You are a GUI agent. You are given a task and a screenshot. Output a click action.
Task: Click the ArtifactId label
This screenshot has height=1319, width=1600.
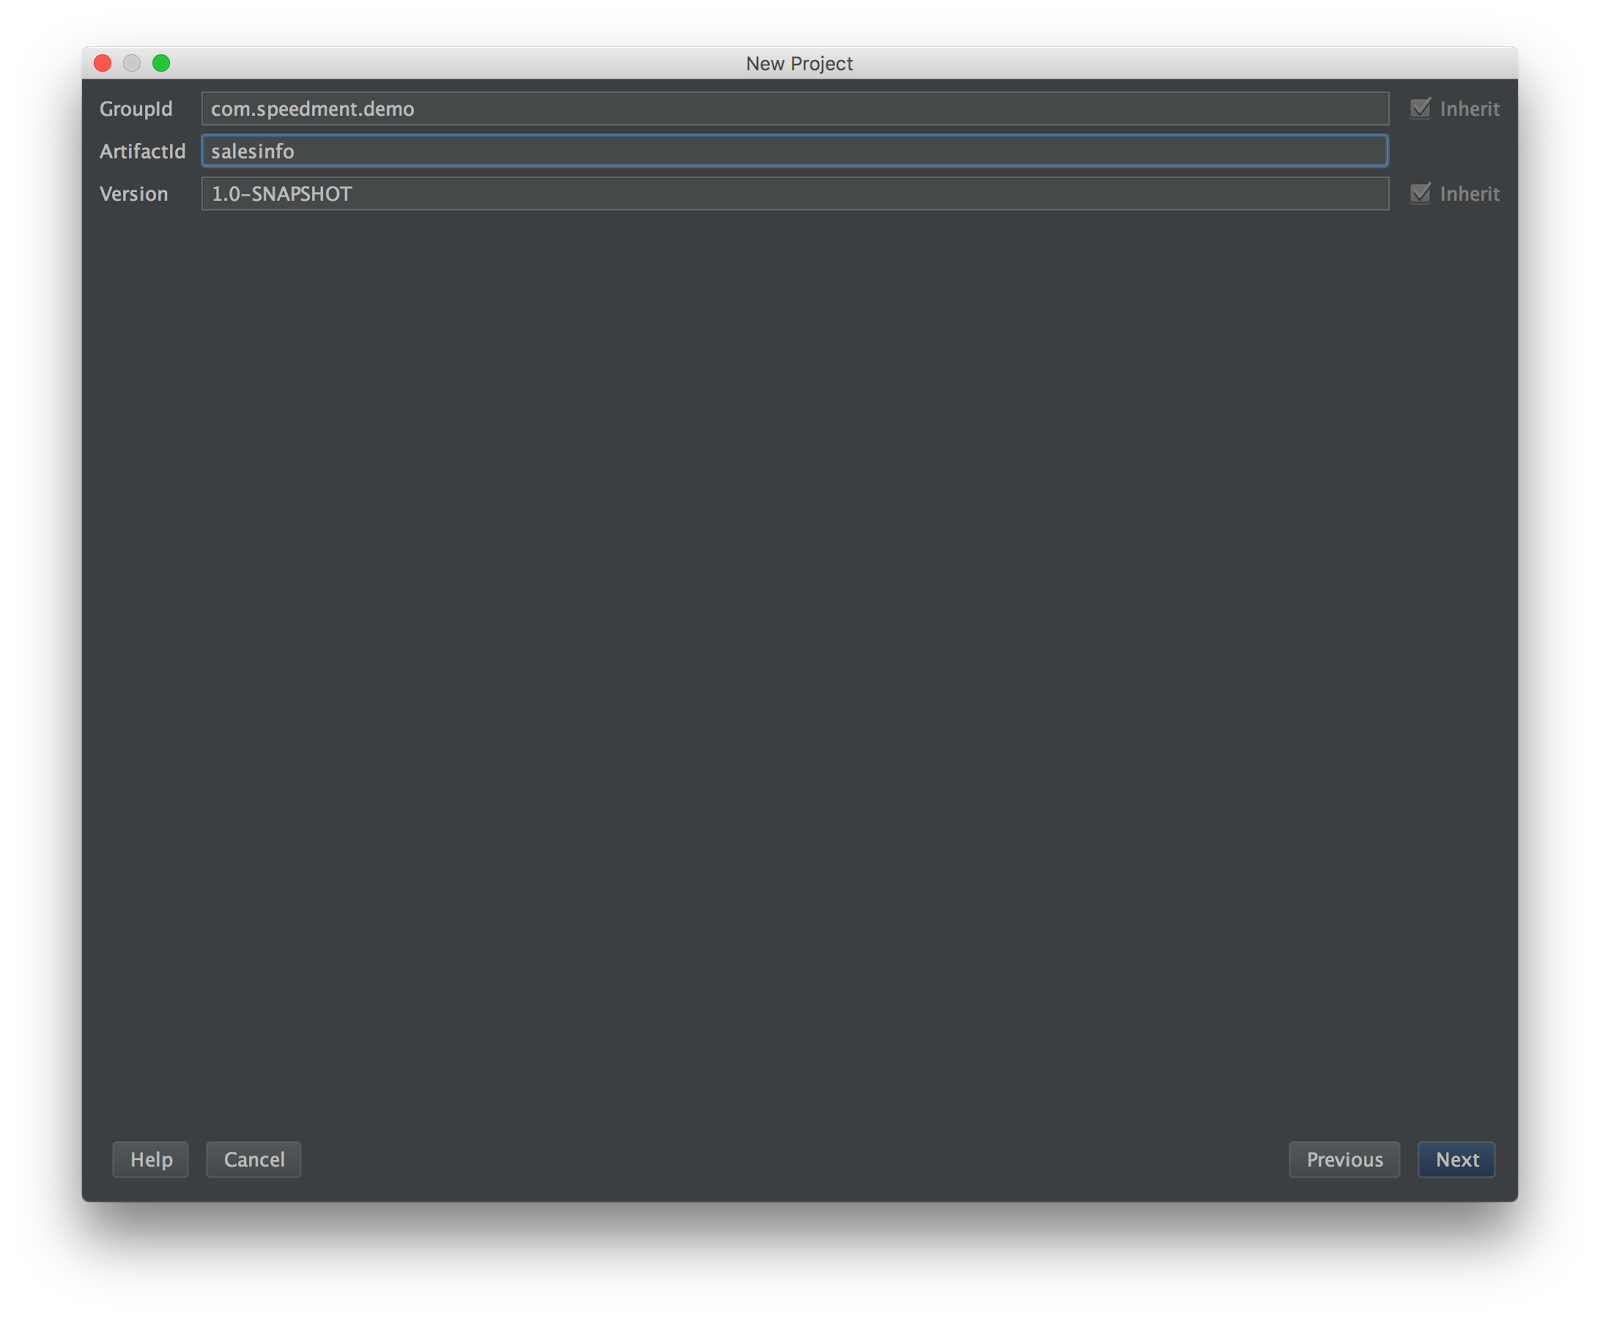click(142, 151)
